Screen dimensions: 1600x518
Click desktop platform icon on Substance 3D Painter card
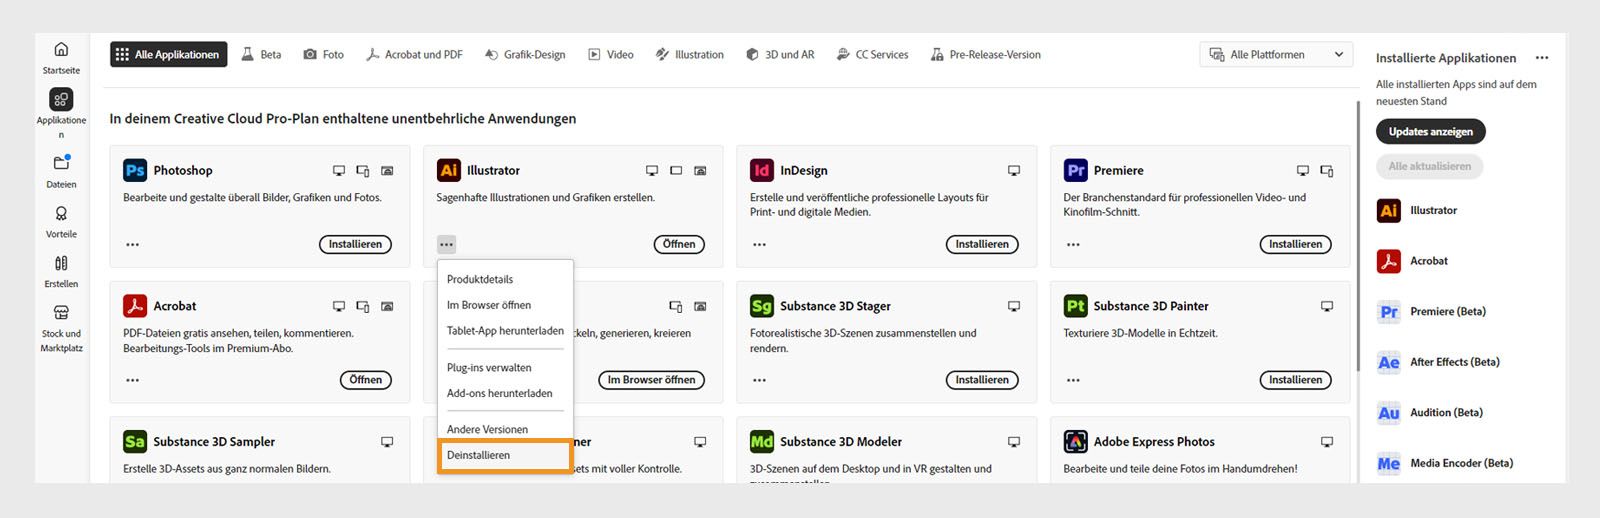click(x=1327, y=306)
